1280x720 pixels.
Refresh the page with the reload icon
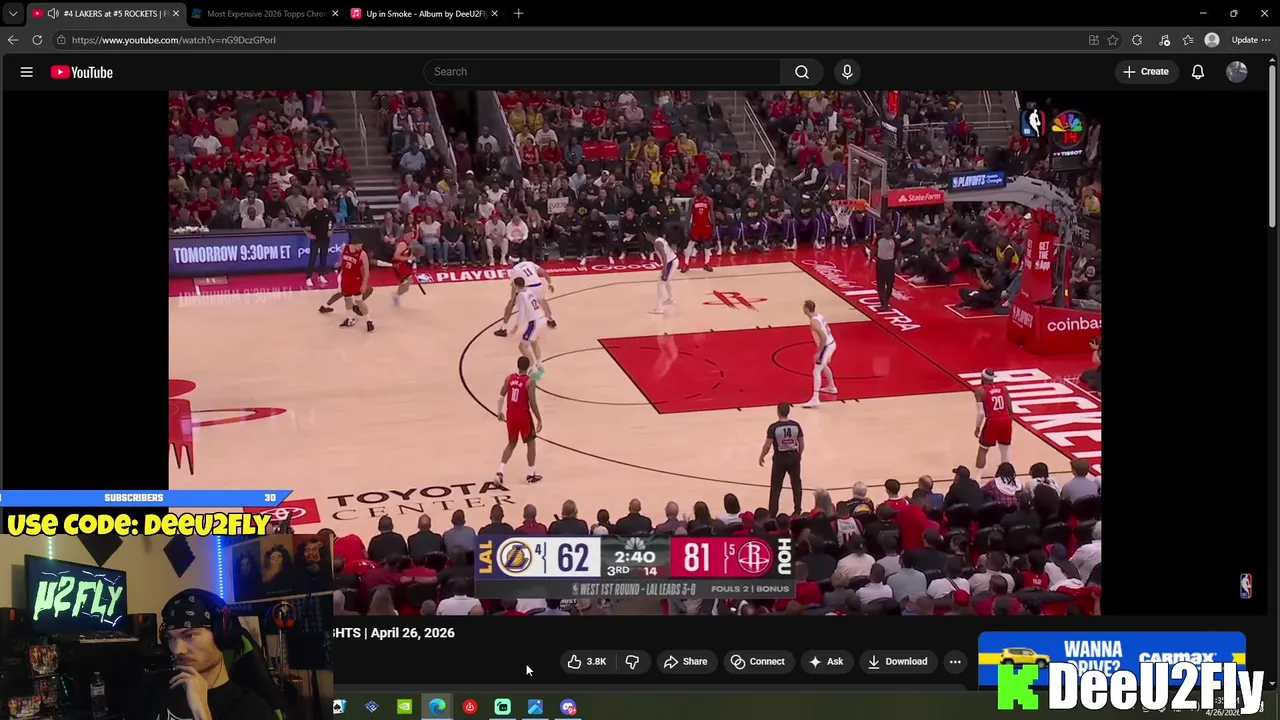point(37,40)
